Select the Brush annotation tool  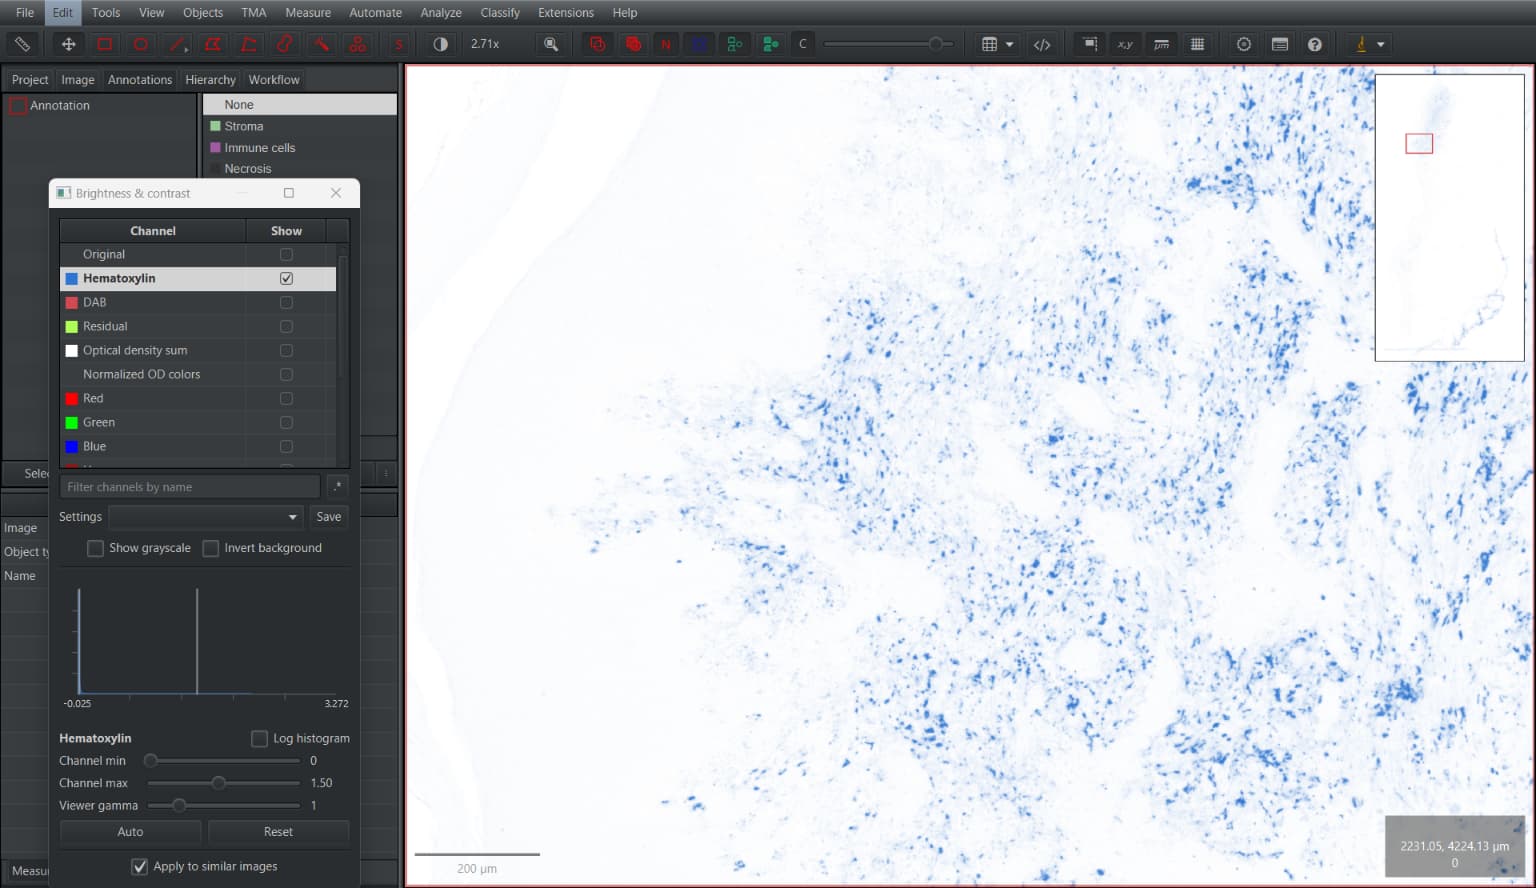pos(283,44)
